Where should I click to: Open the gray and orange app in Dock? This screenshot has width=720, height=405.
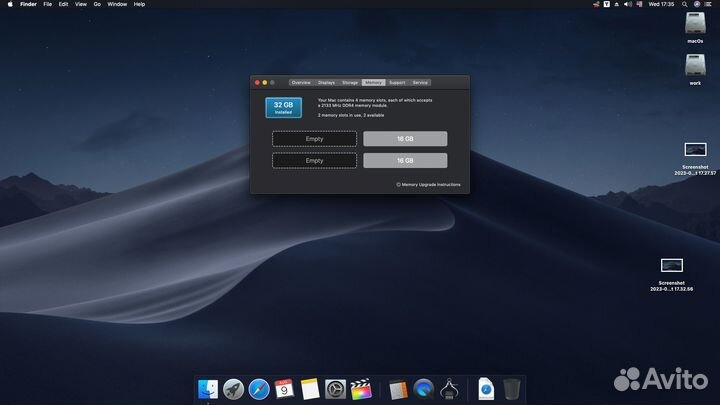click(x=398, y=390)
